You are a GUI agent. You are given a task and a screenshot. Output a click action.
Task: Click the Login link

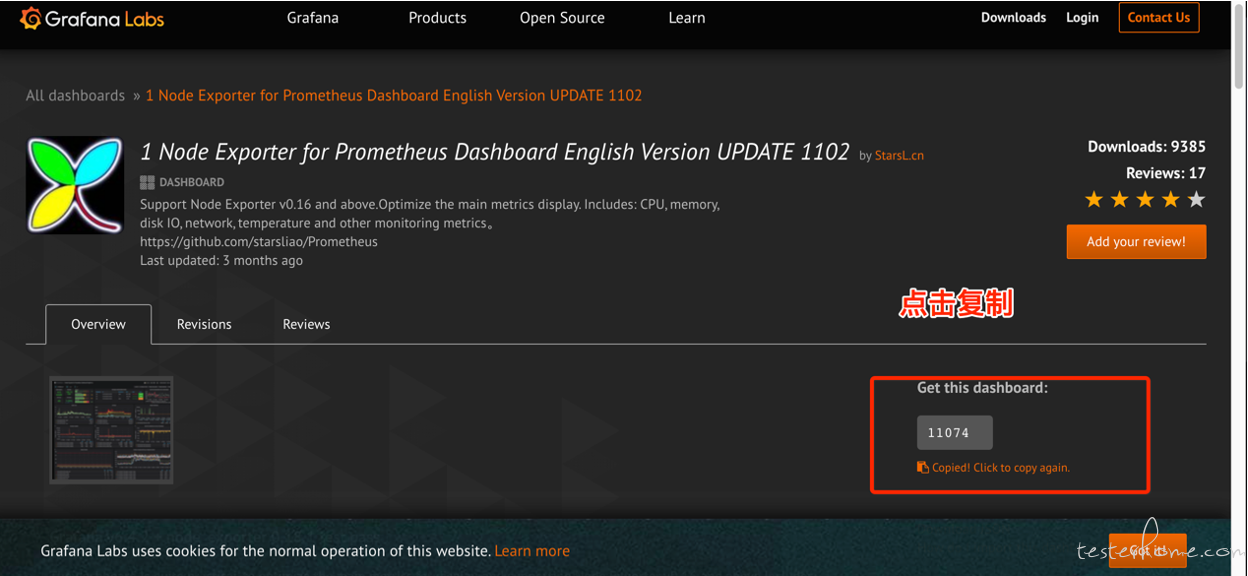[x=1082, y=18]
